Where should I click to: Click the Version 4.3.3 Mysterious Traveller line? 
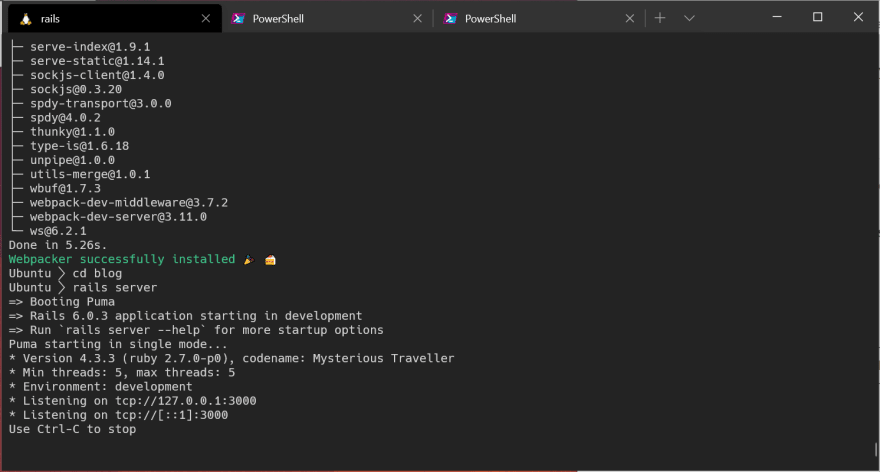coord(232,358)
